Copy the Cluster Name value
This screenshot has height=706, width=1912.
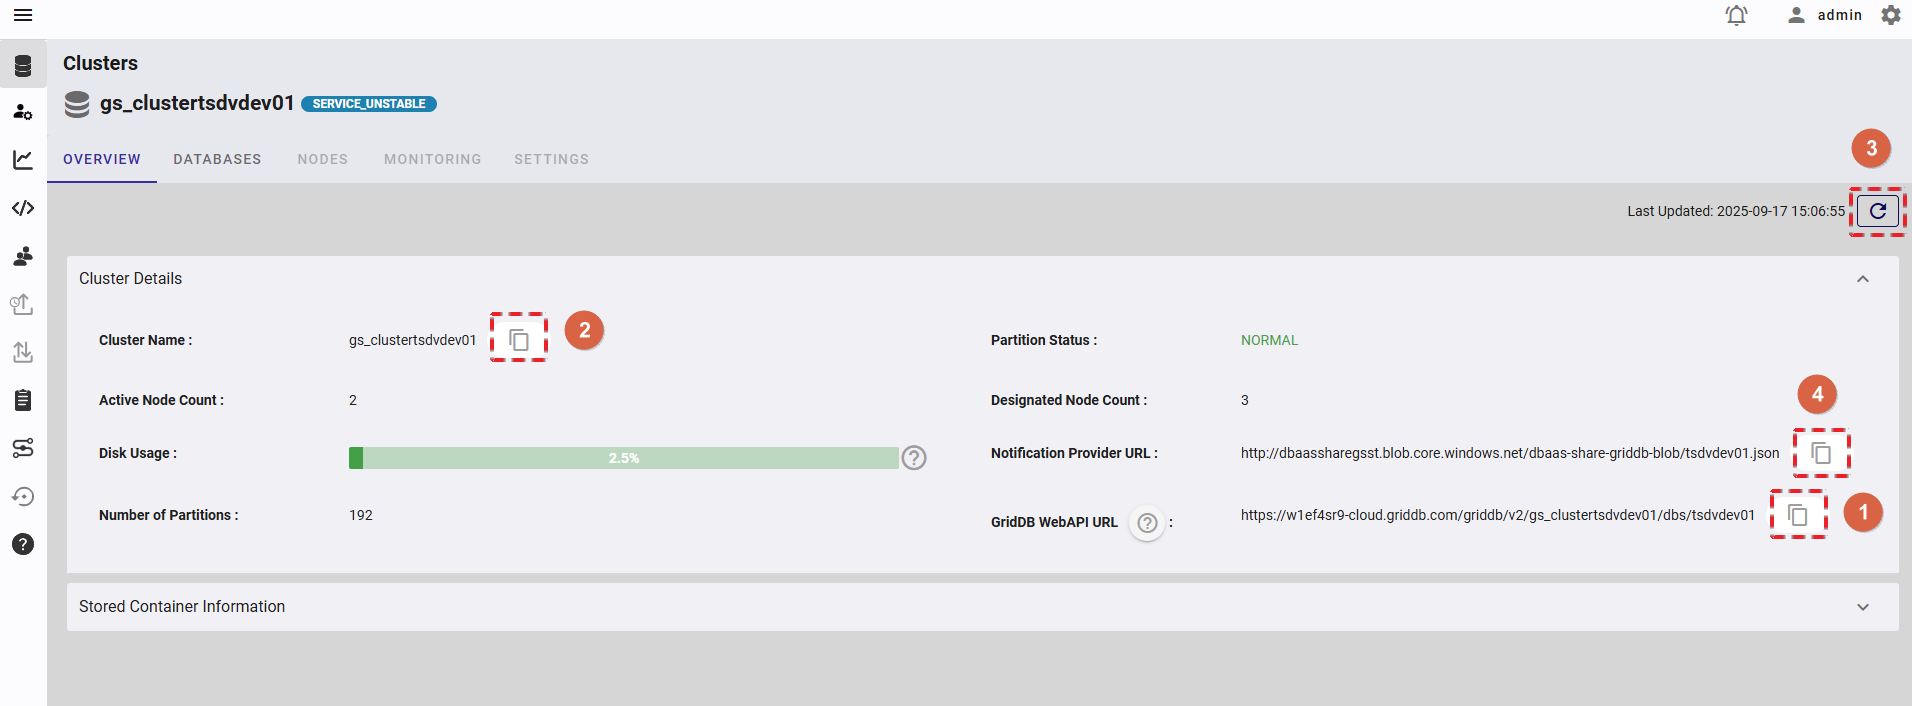pos(519,340)
